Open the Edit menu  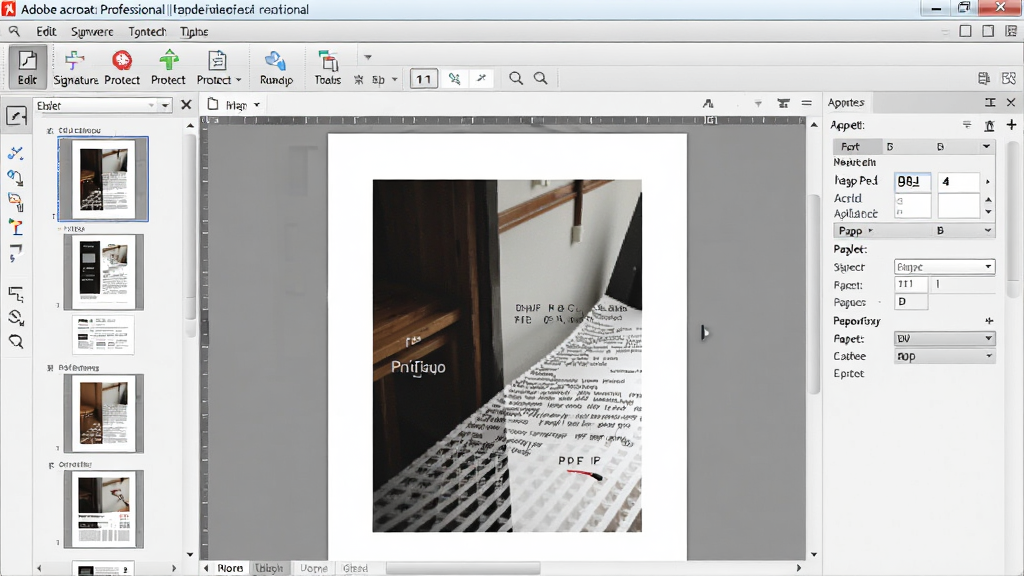[46, 31]
